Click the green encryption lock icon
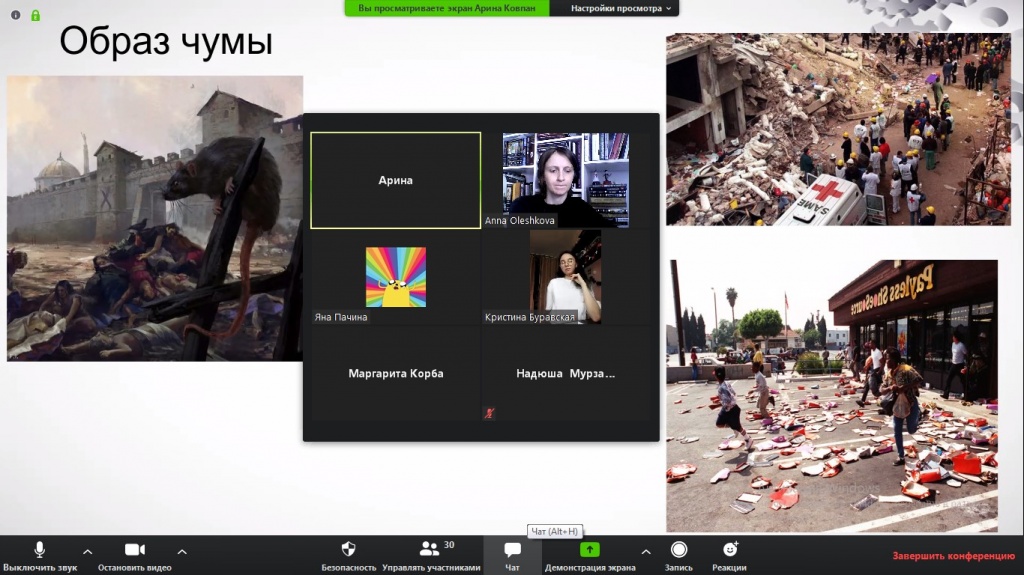 click(35, 15)
